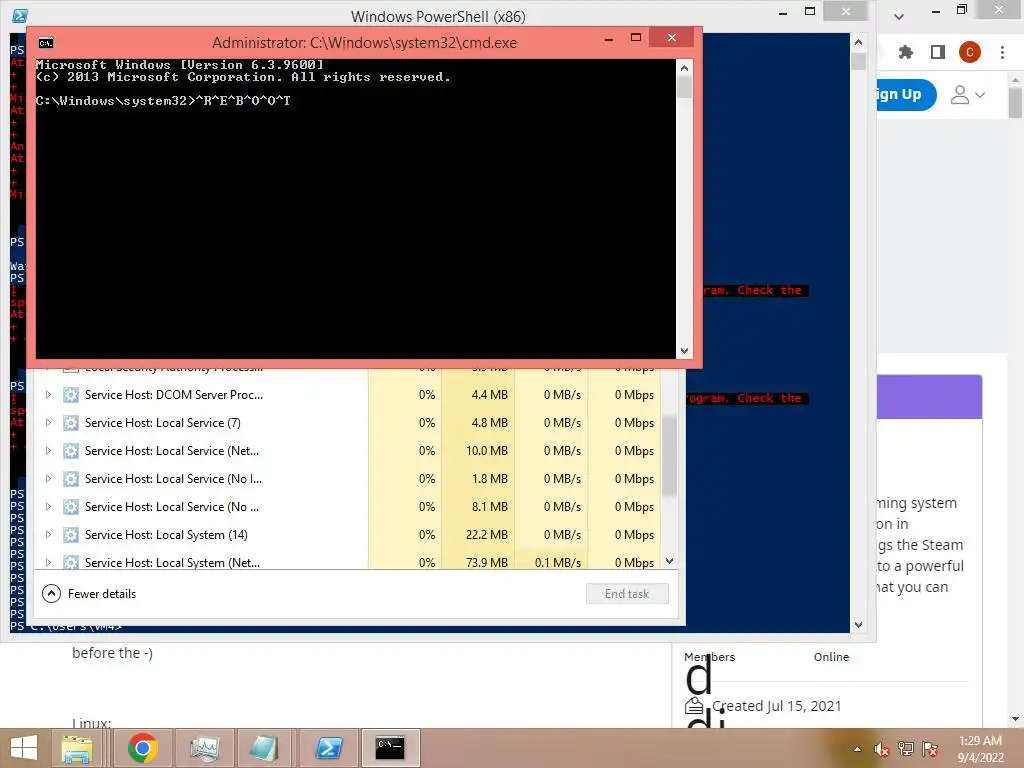Expand Service Host: Local Service (No ... row
Image resolution: width=1024 pixels, height=768 pixels.
coord(48,507)
